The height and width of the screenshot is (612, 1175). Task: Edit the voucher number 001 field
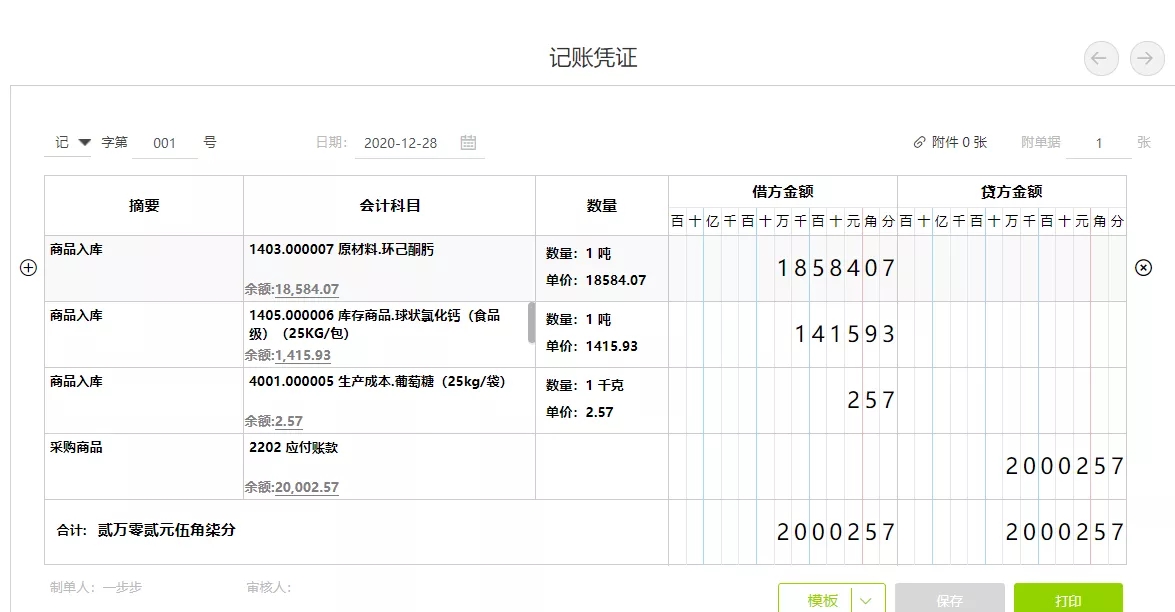tap(165, 143)
